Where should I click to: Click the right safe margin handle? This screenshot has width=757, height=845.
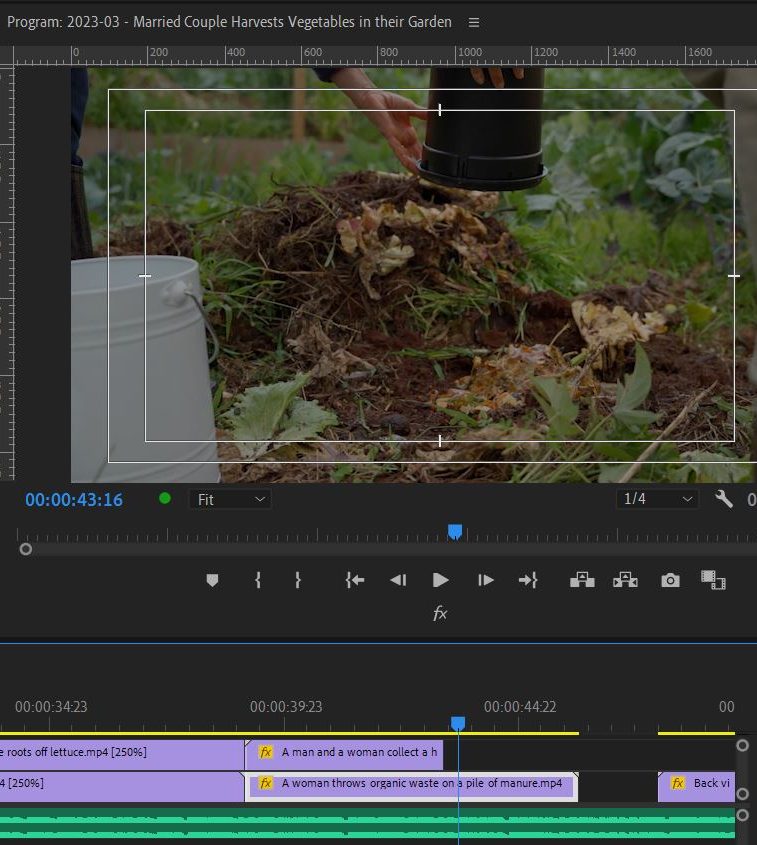tap(734, 276)
